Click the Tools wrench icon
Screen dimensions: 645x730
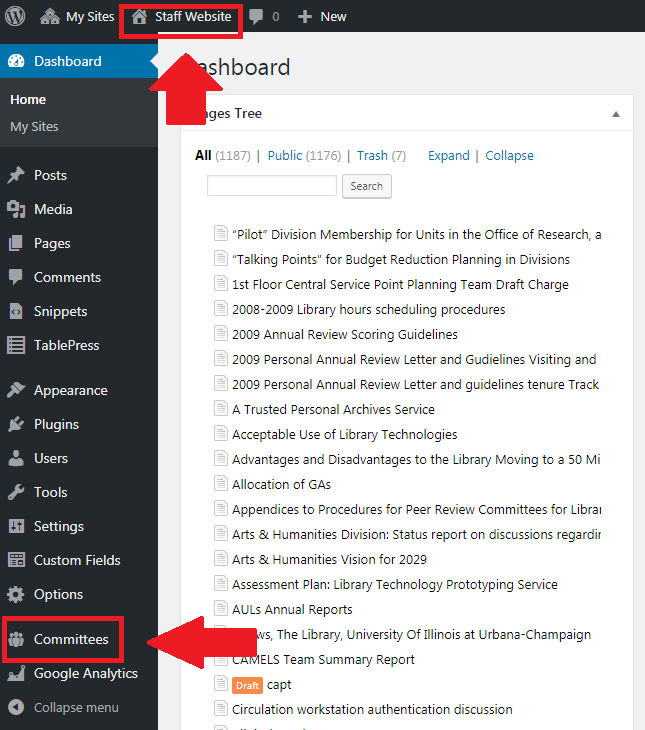(16, 492)
